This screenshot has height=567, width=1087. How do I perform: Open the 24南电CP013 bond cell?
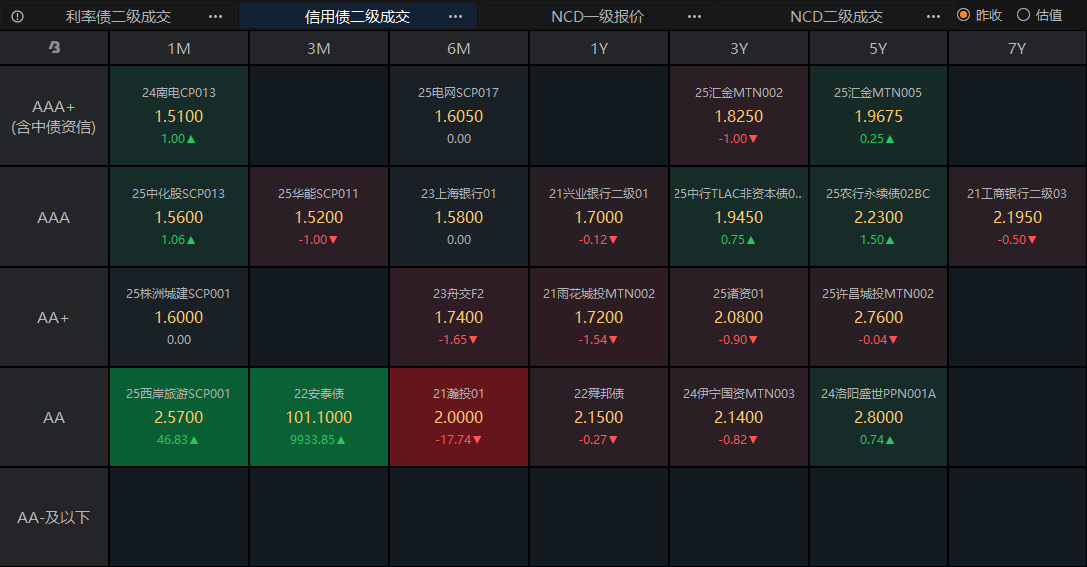pos(179,116)
